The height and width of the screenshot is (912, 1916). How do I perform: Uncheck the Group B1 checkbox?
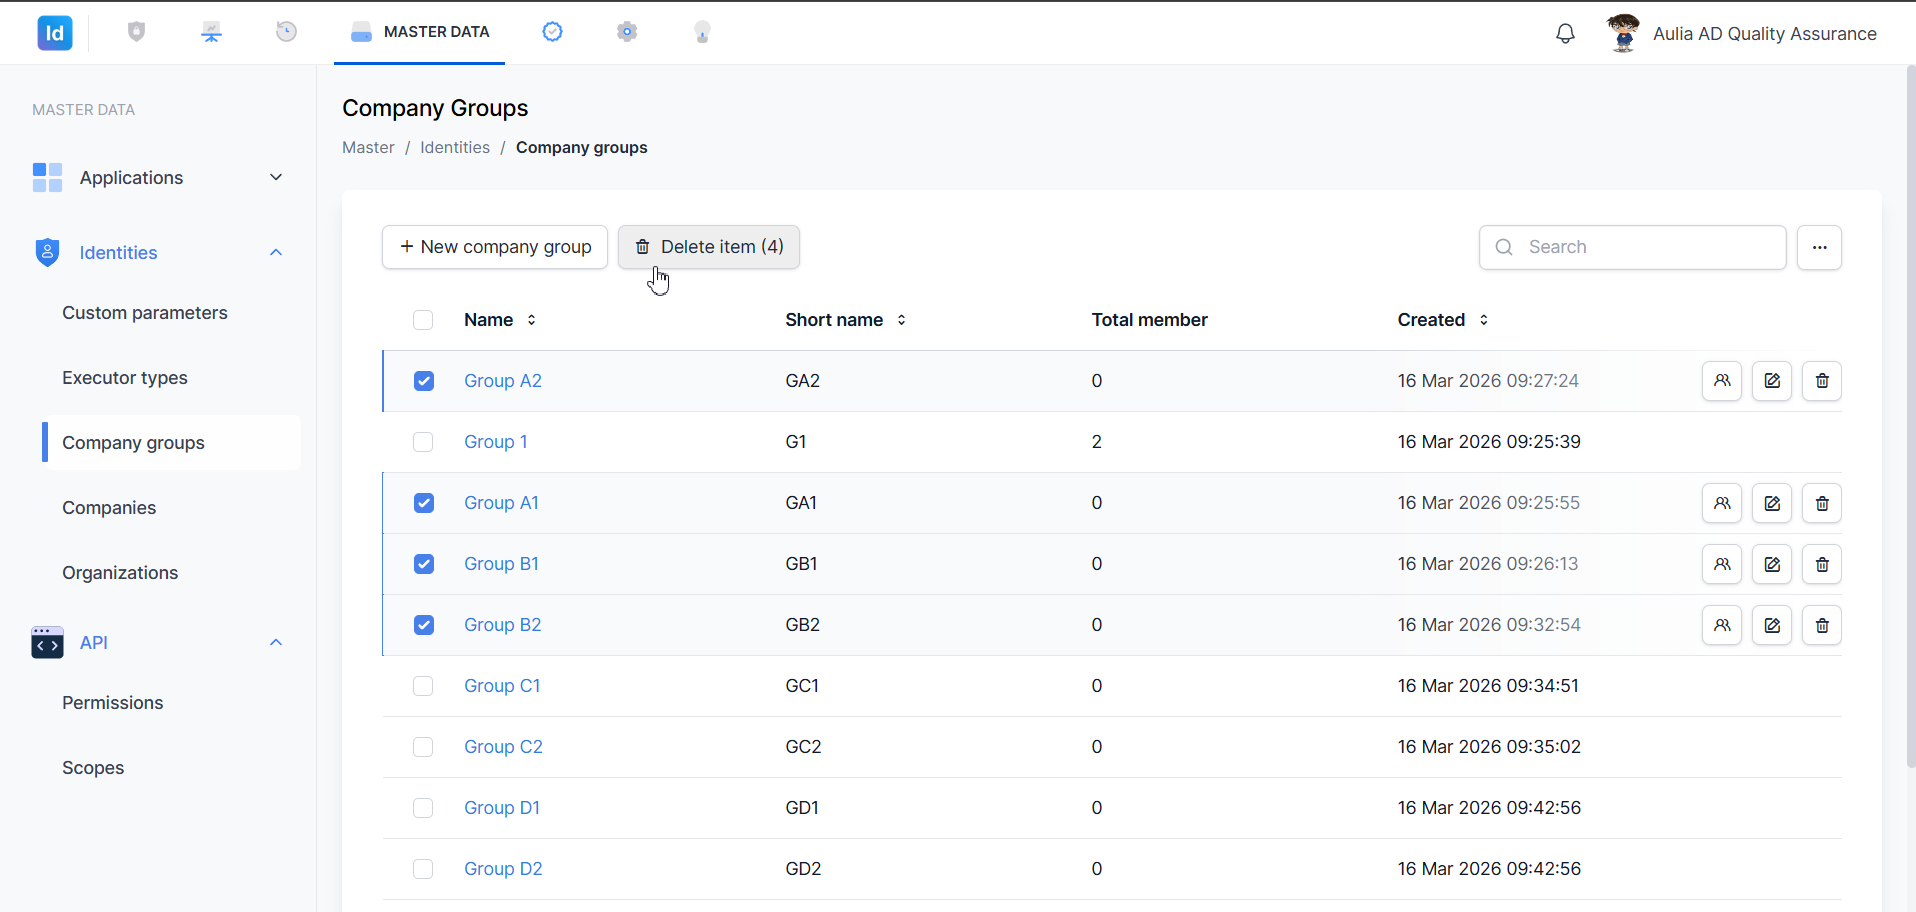[x=424, y=564]
